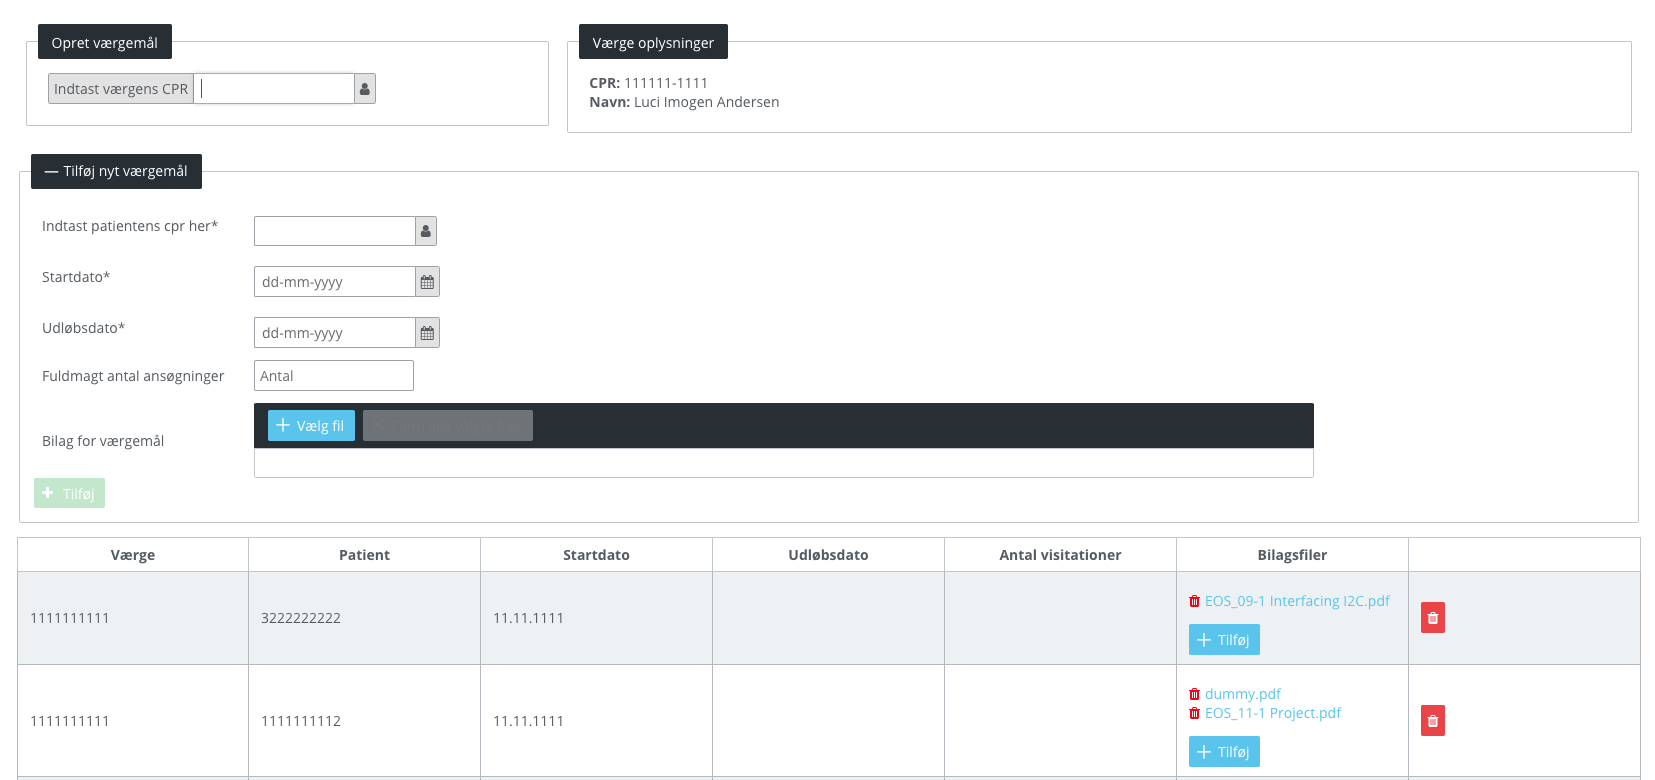Image resolution: width=1655 pixels, height=780 pixels.
Task: Click Tilføj under EOS_11-1 Project.pdf
Action: click(1224, 752)
